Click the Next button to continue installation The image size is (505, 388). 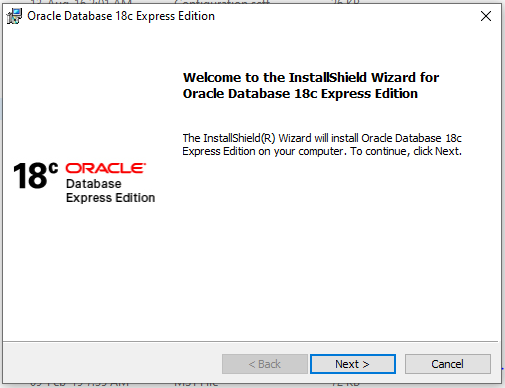coord(353,364)
